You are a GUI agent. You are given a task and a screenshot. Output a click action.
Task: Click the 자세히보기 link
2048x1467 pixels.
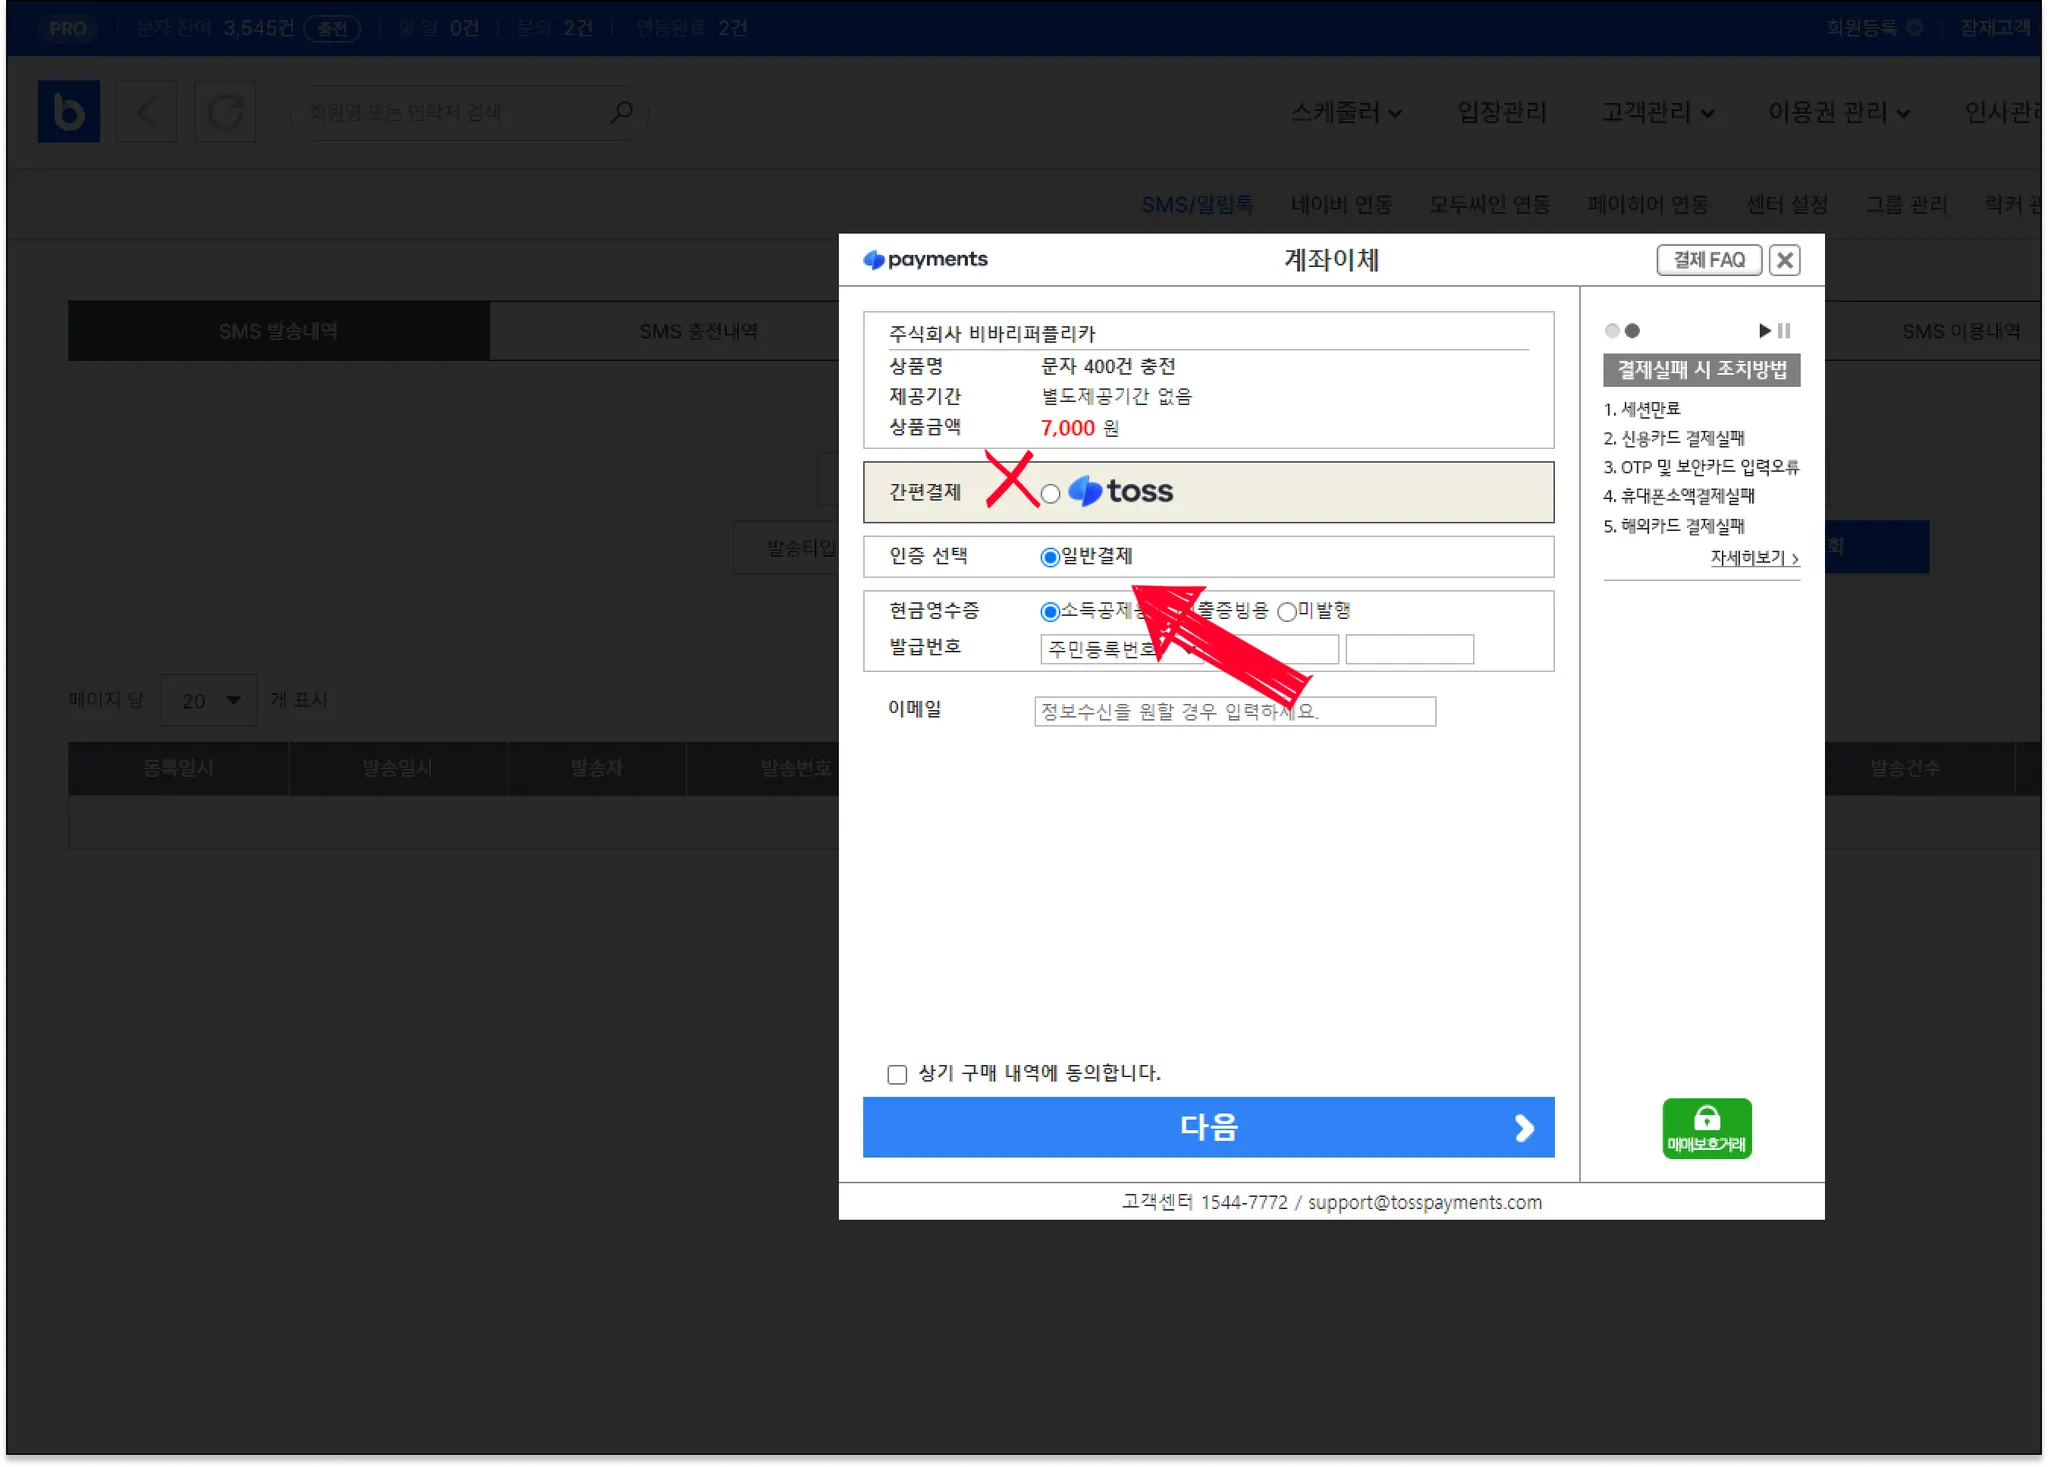tap(1754, 558)
